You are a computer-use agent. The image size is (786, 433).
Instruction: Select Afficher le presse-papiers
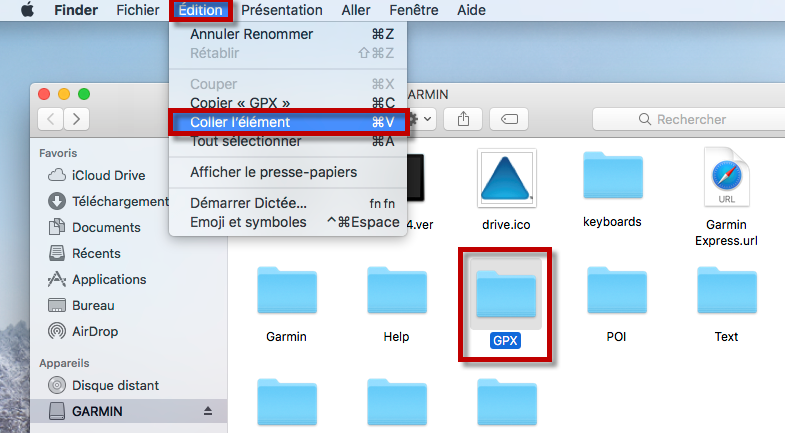click(x=288, y=172)
